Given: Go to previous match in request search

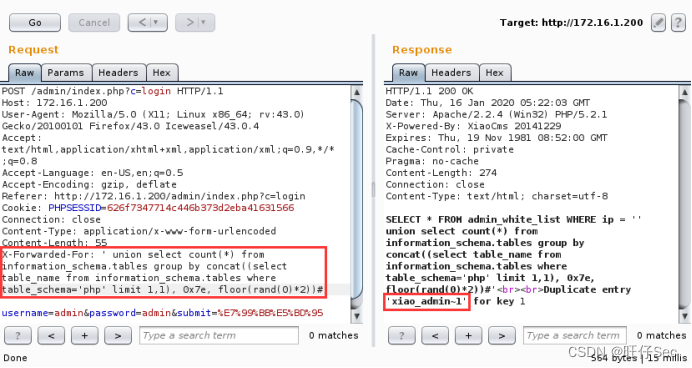Looking at the screenshot, I should pos(51,336).
